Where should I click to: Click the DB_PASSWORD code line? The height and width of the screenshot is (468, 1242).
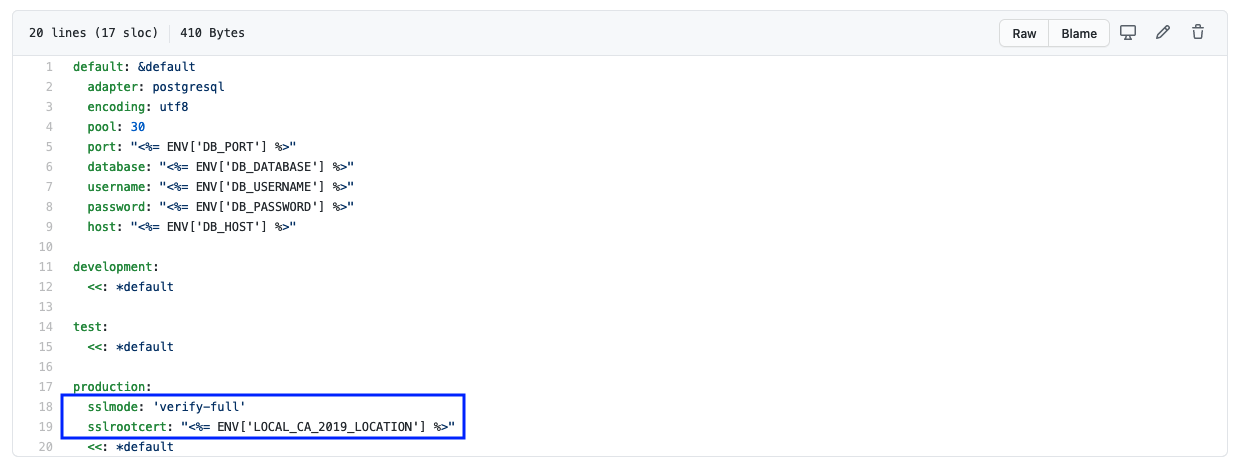point(221,207)
